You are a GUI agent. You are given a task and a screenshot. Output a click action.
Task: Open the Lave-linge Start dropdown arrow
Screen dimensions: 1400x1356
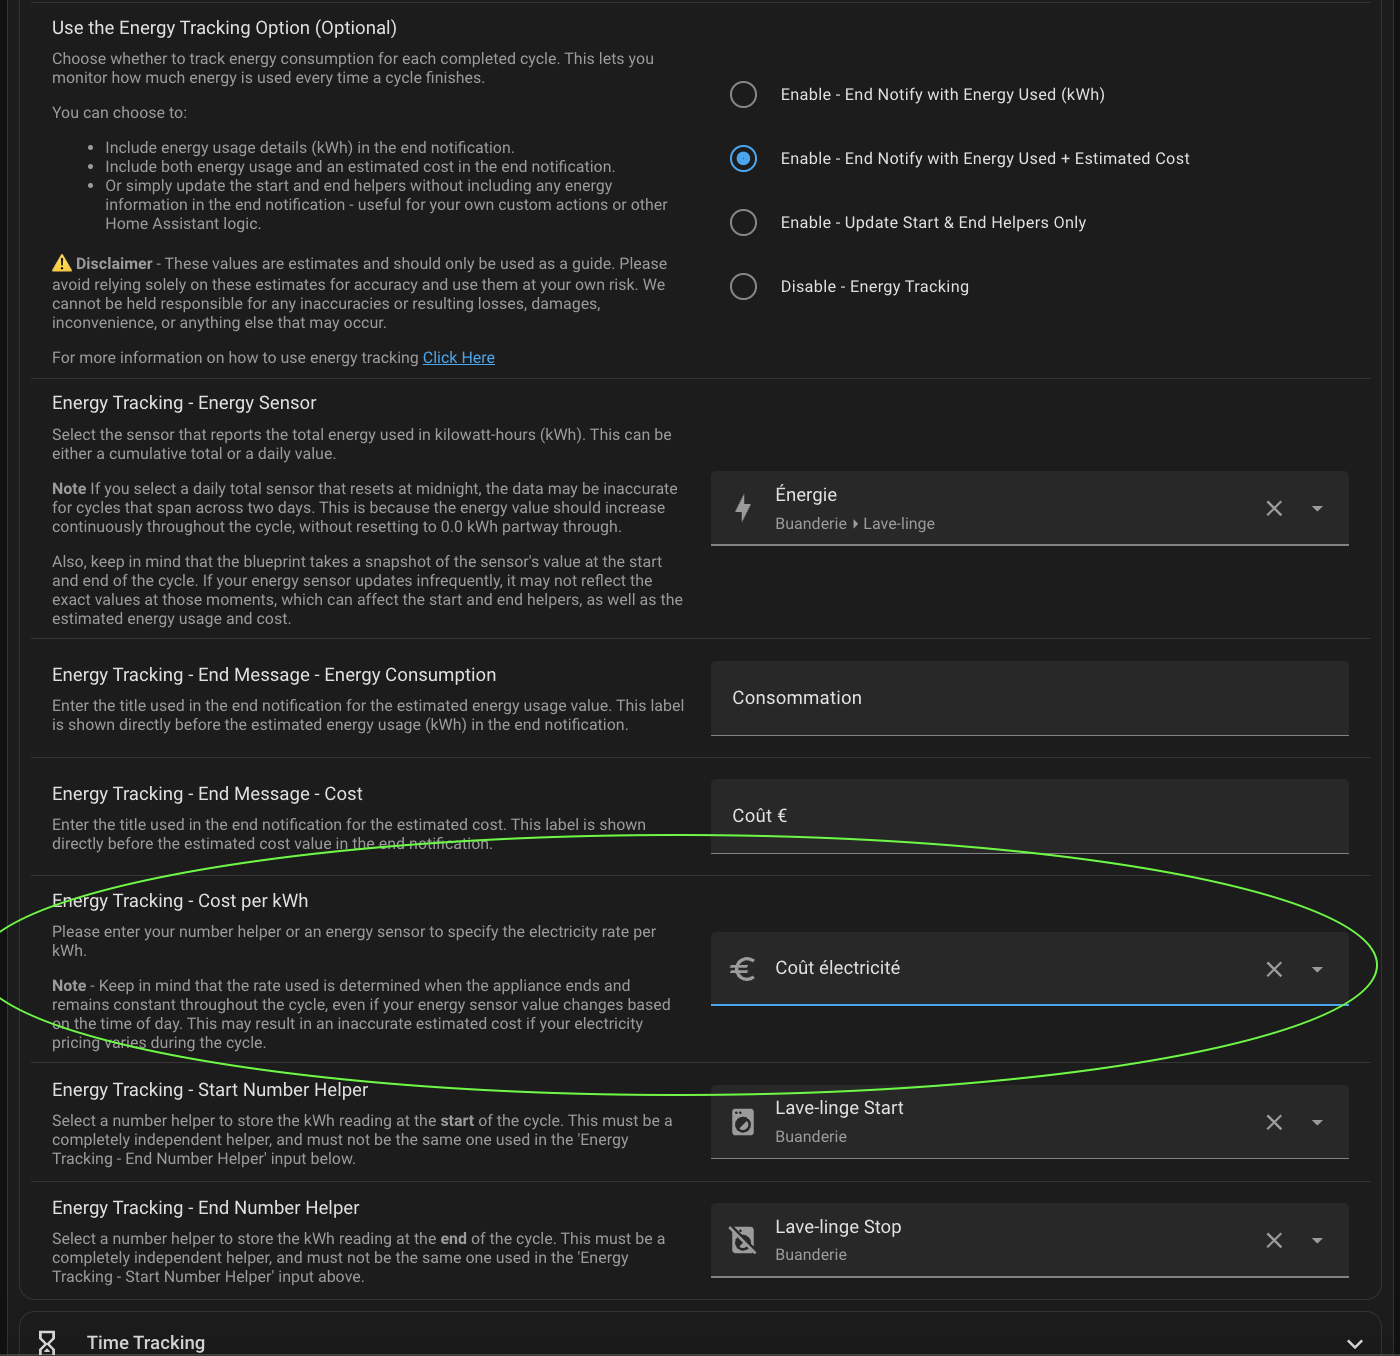tap(1317, 1122)
